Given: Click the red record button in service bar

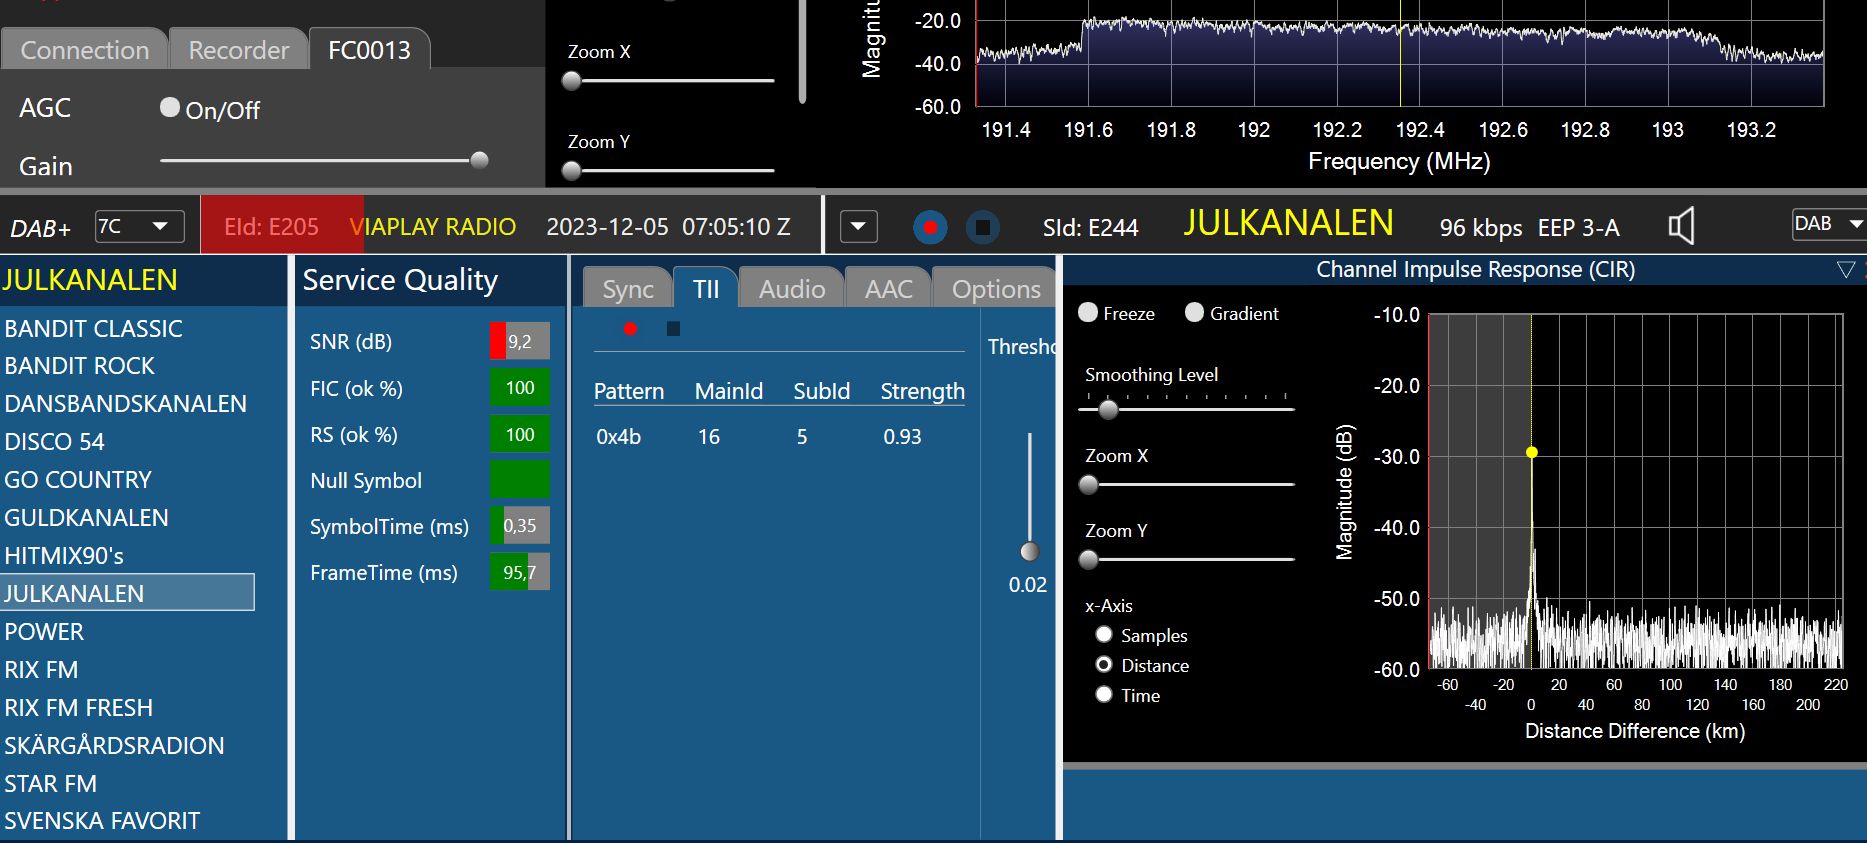Looking at the screenshot, I should (930, 228).
